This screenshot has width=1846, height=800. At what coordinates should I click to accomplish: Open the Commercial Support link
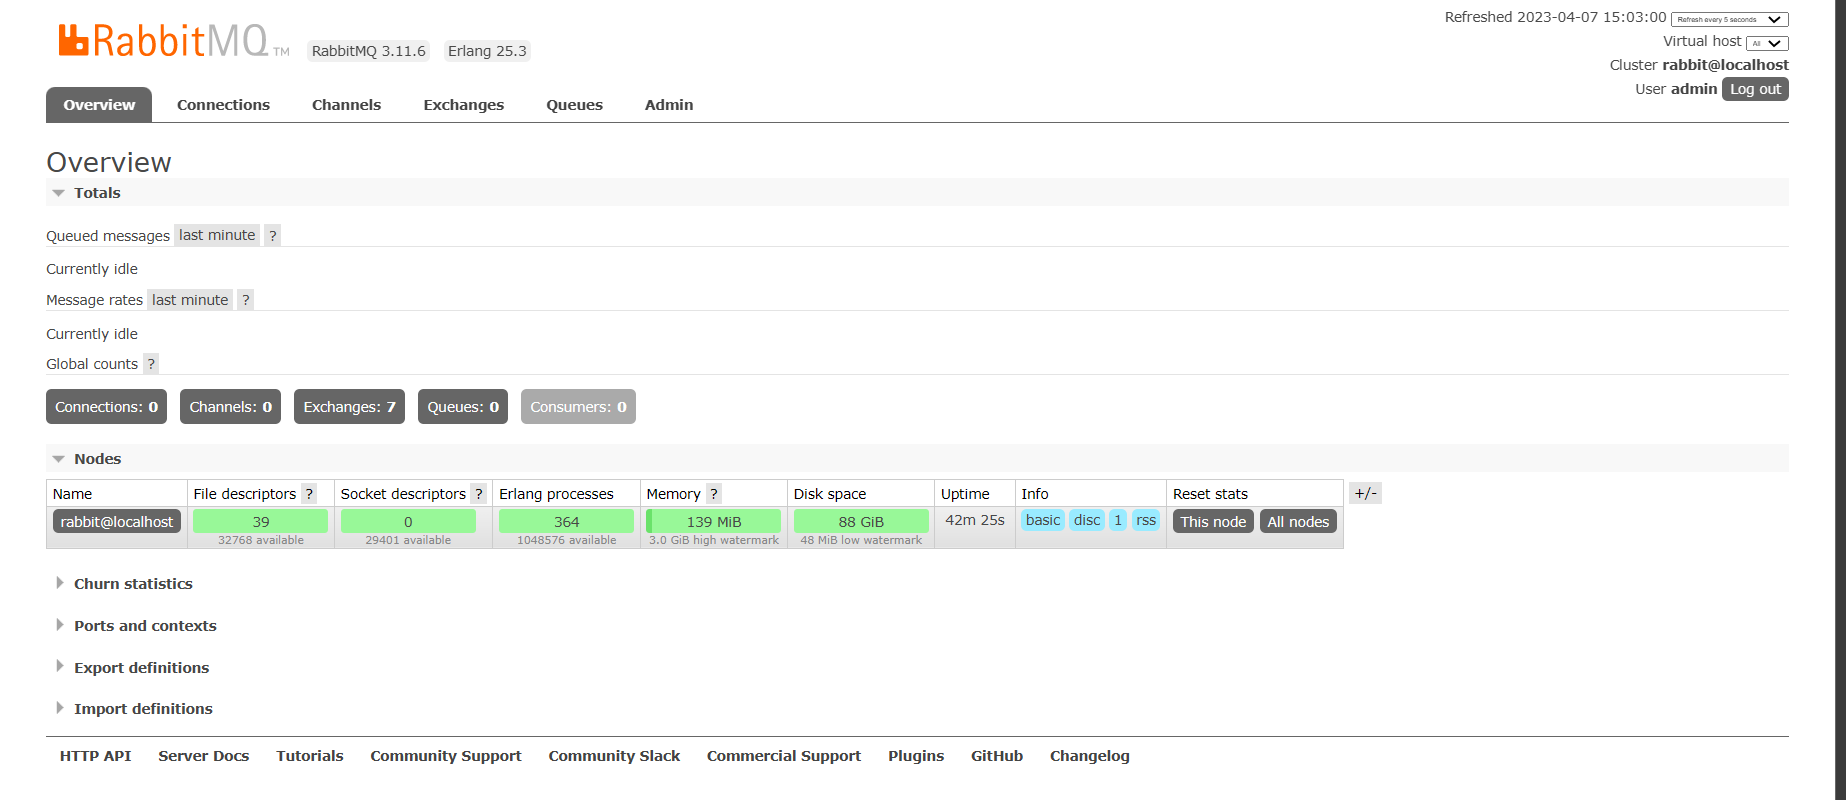[784, 756]
